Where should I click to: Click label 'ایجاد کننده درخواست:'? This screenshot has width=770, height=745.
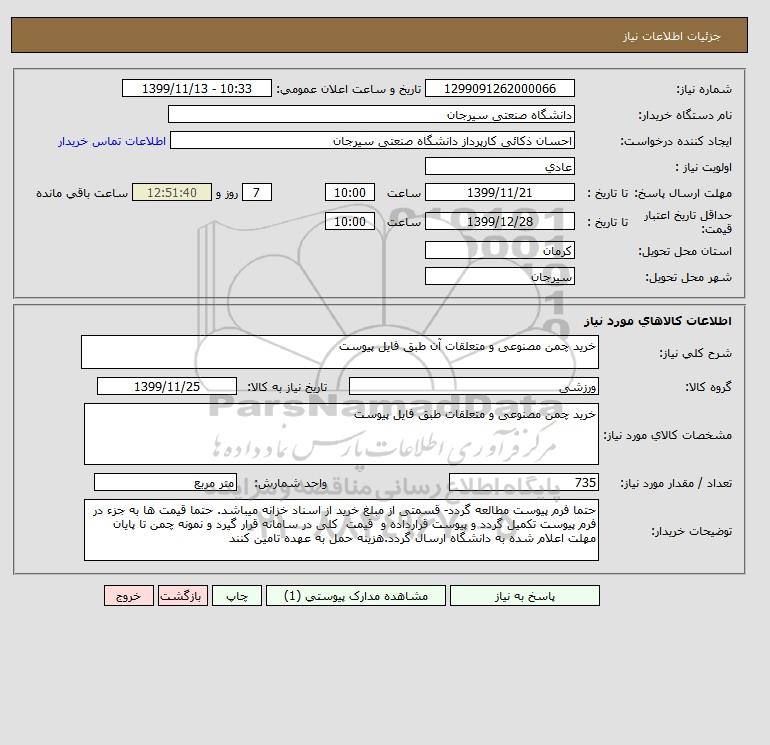tap(676, 141)
